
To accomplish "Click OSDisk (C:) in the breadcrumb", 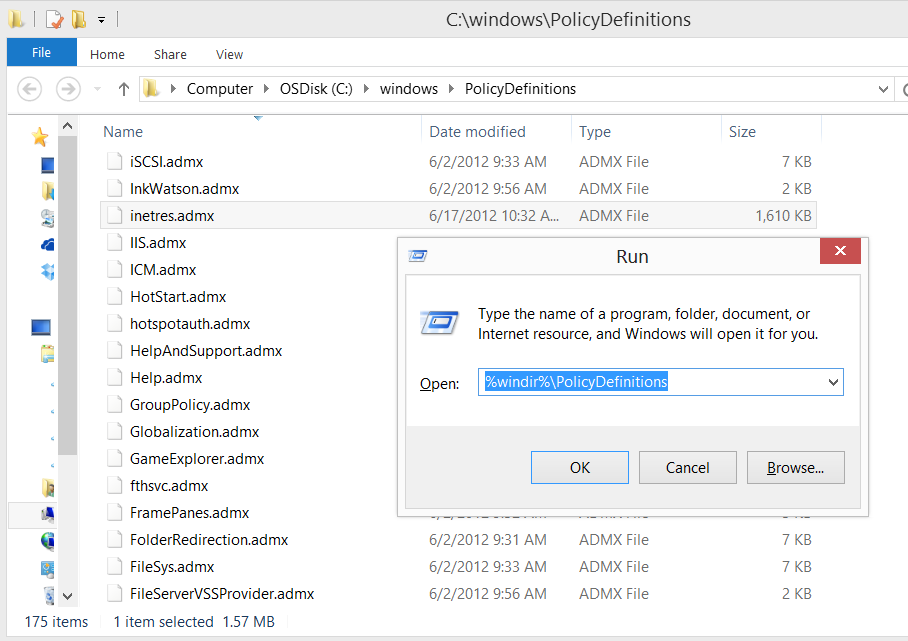I will 316,89.
